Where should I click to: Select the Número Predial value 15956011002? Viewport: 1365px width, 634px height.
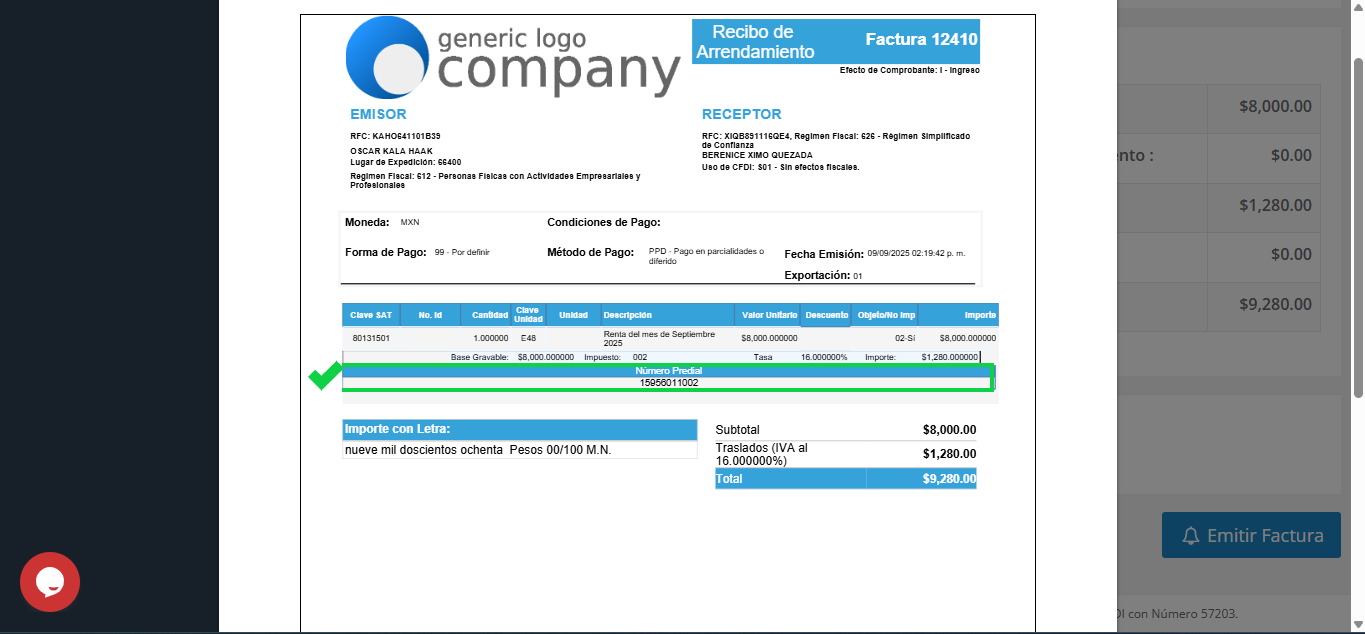[668, 383]
